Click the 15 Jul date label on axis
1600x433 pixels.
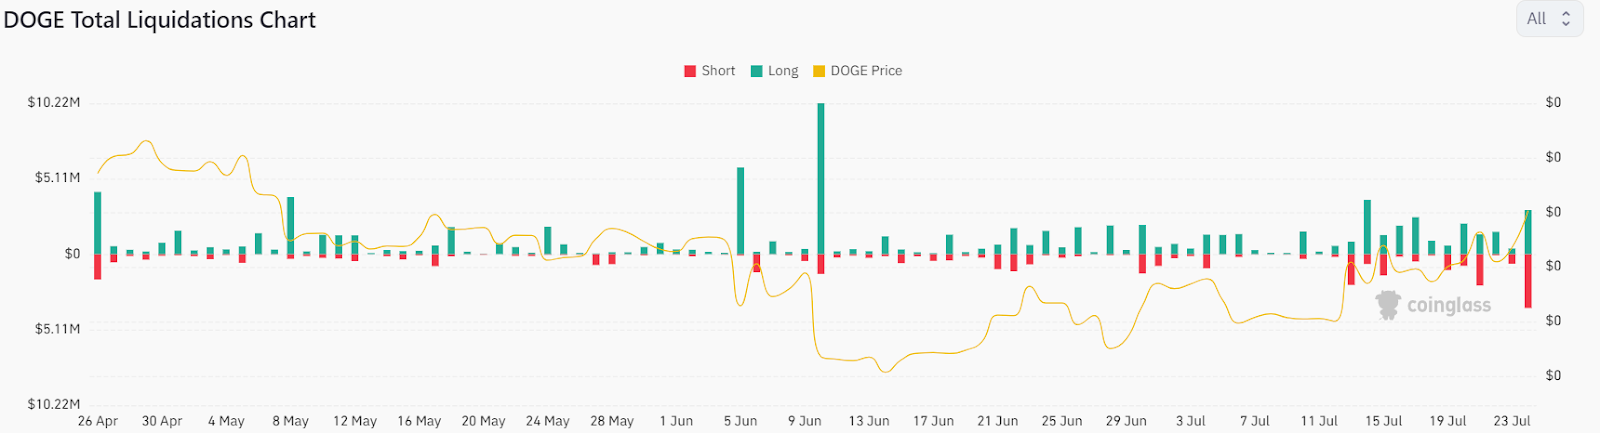tap(1384, 421)
